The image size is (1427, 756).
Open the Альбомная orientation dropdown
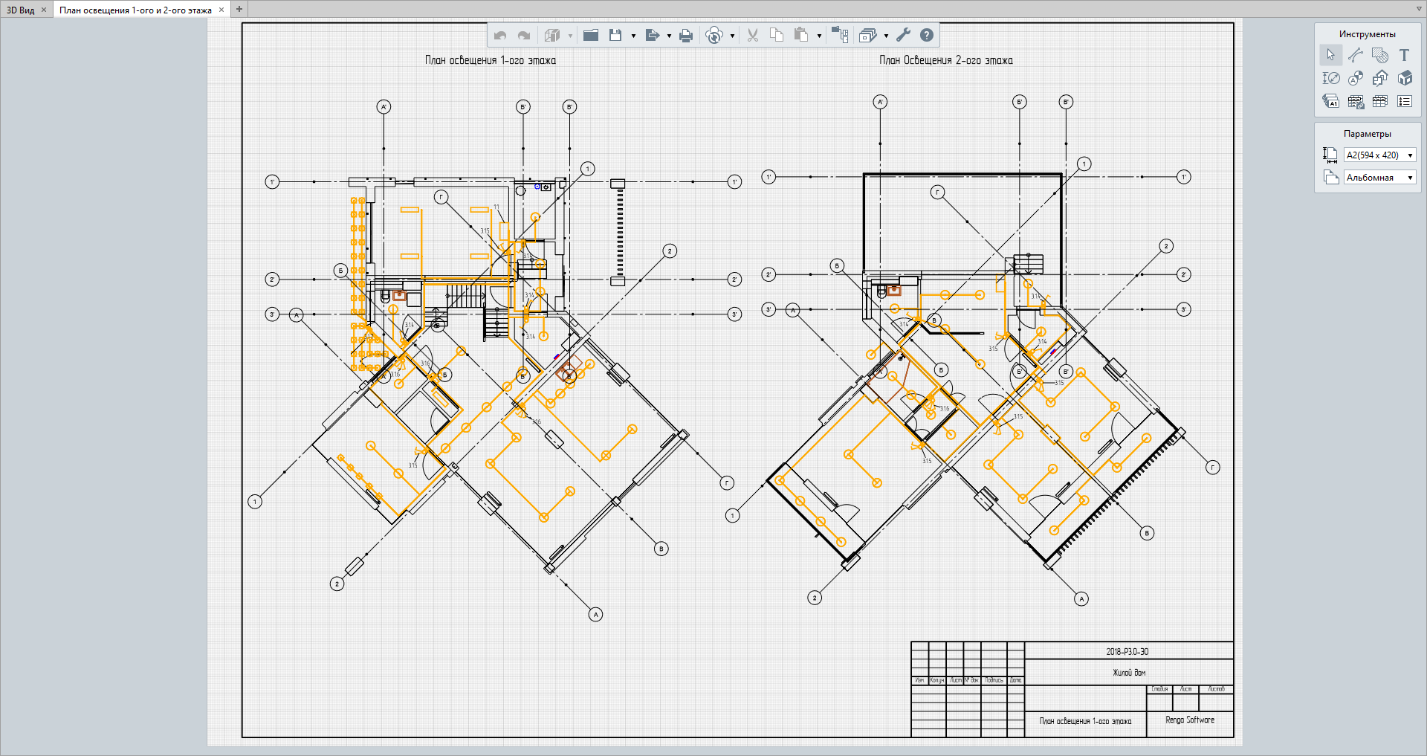[1380, 178]
